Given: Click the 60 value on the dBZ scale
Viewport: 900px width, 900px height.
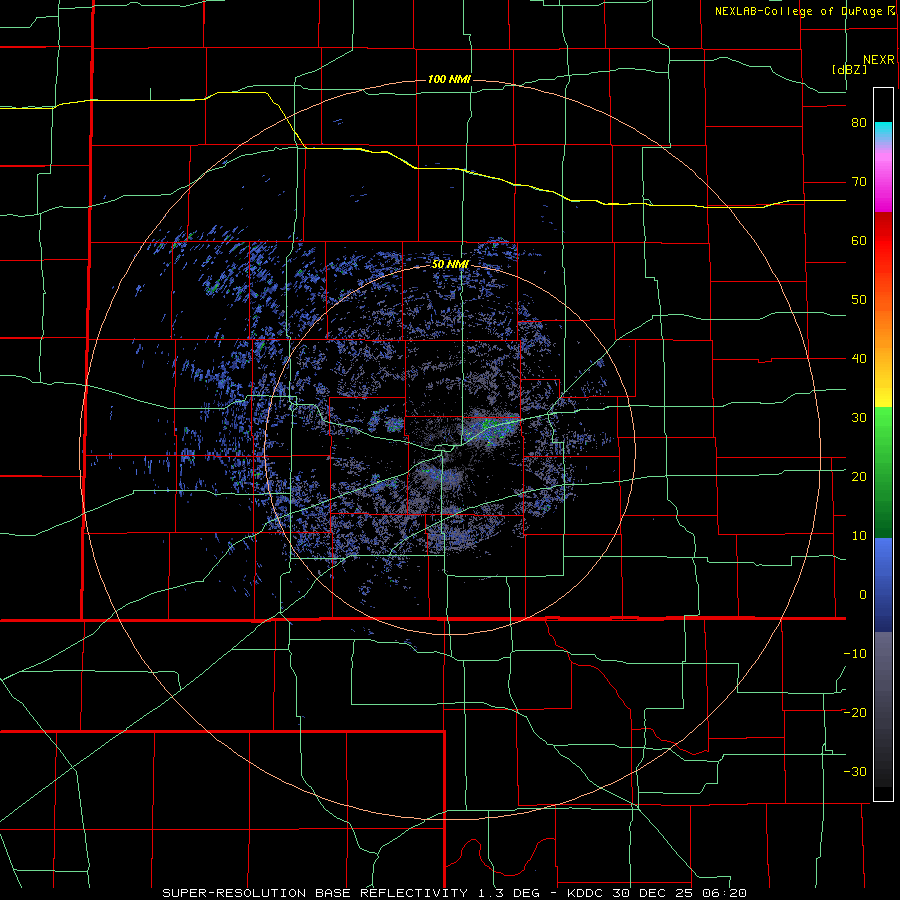Looking at the screenshot, I should [859, 240].
